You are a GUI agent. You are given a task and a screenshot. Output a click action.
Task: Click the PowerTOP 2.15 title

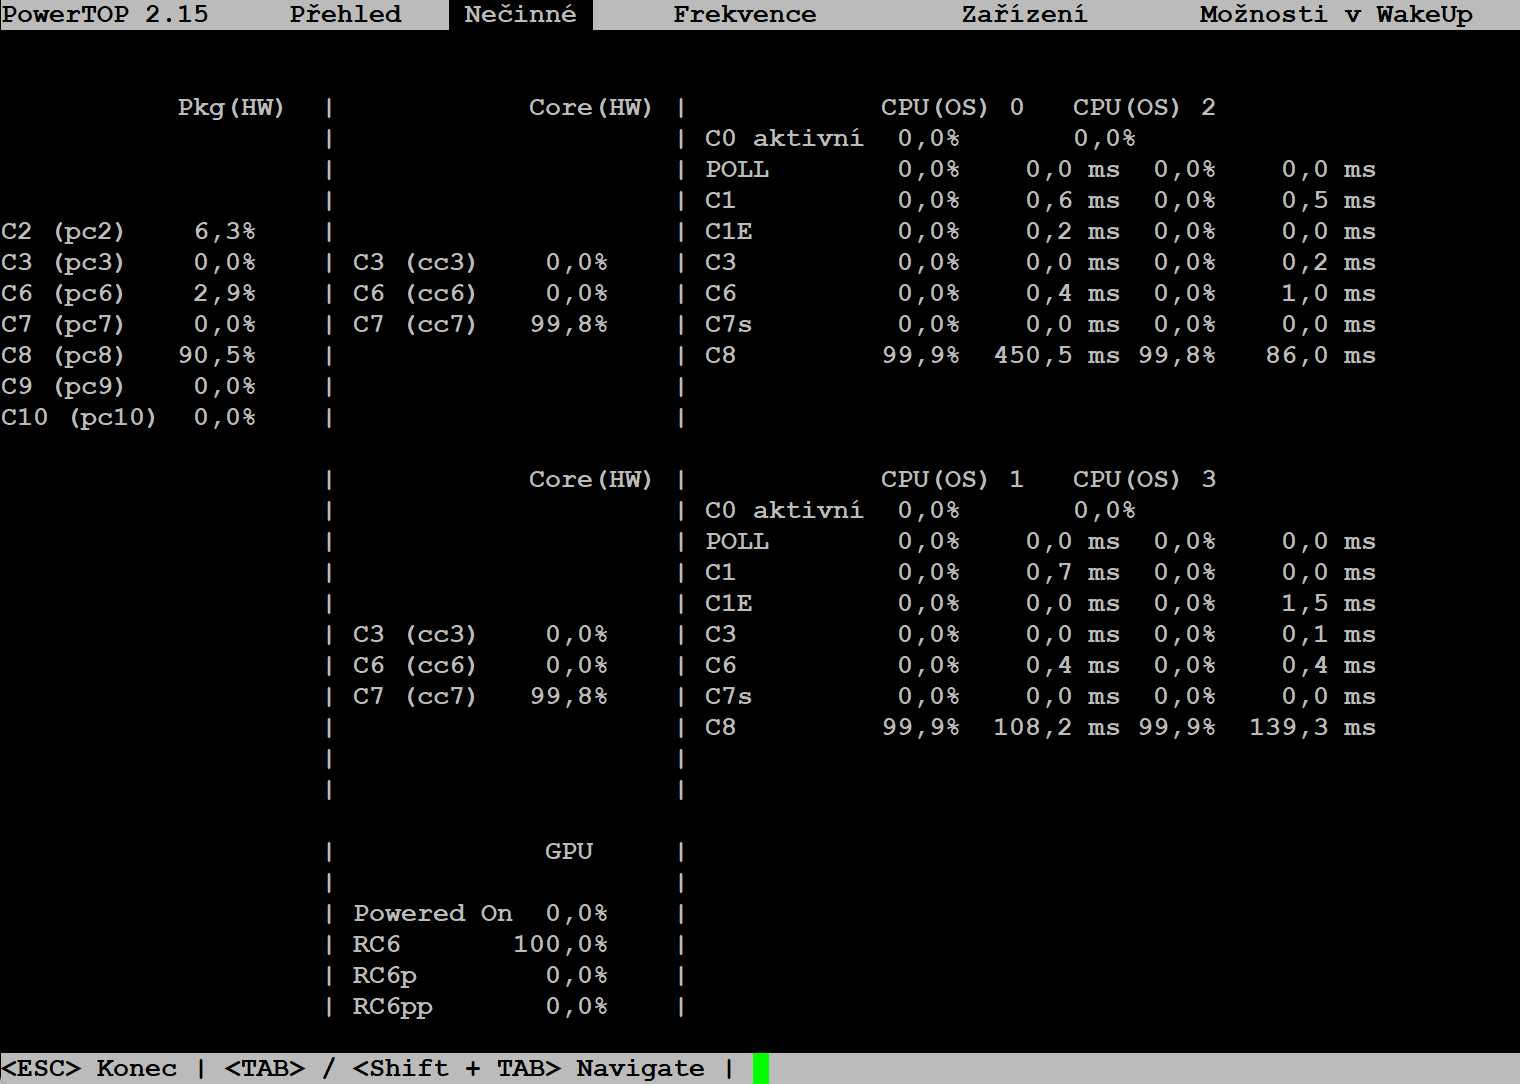coord(105,15)
